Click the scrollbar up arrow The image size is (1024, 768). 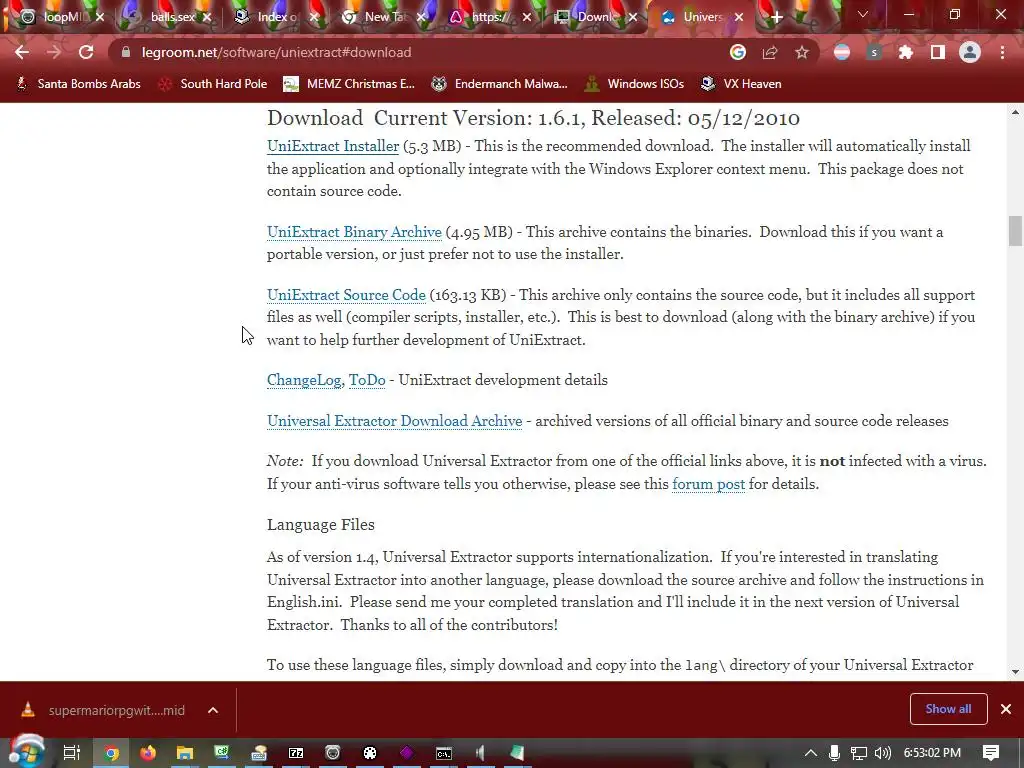point(1015,112)
